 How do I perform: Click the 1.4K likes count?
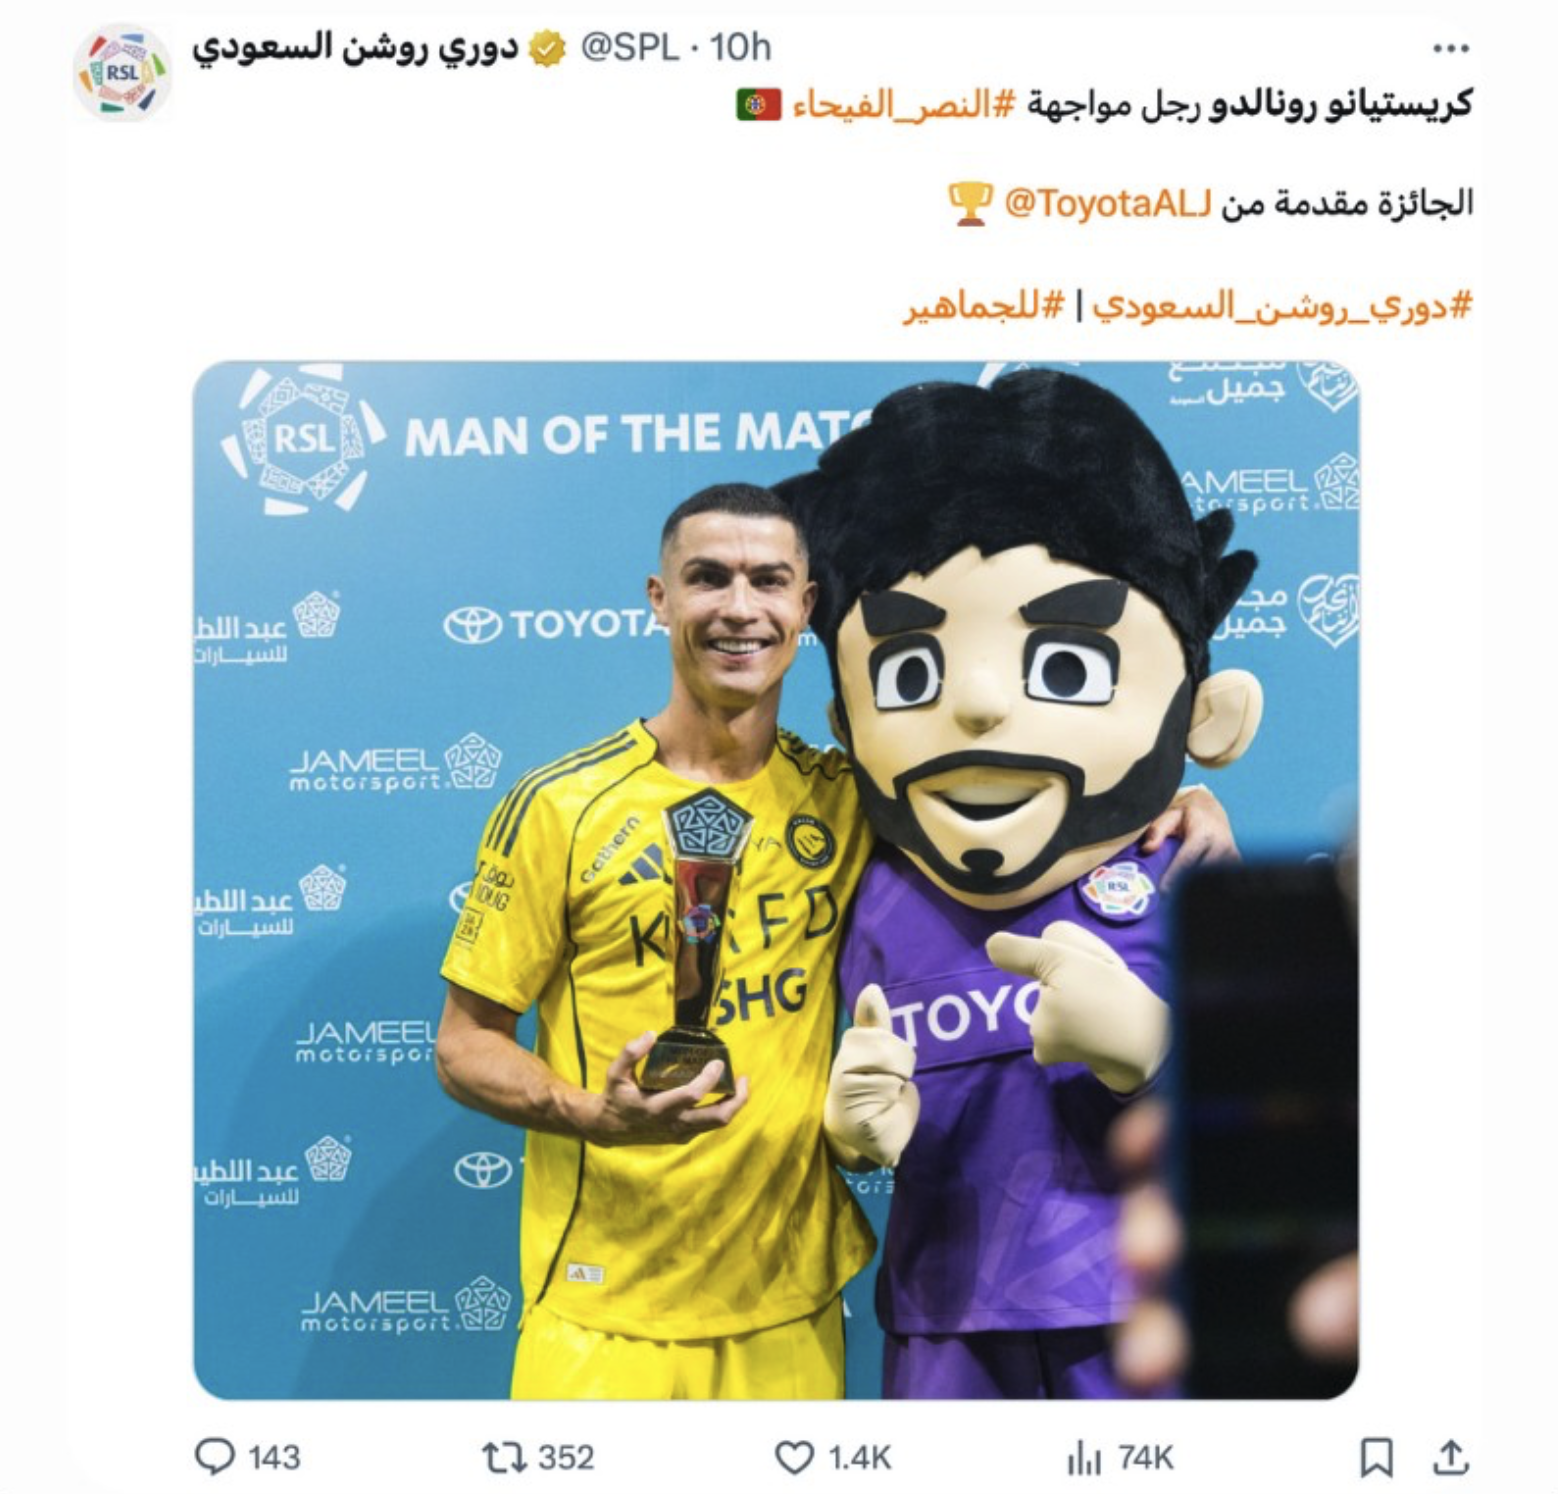point(860,1458)
